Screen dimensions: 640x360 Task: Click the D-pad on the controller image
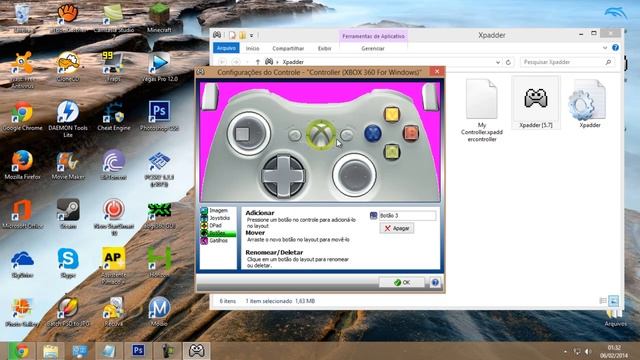pyautogui.click(x=283, y=176)
